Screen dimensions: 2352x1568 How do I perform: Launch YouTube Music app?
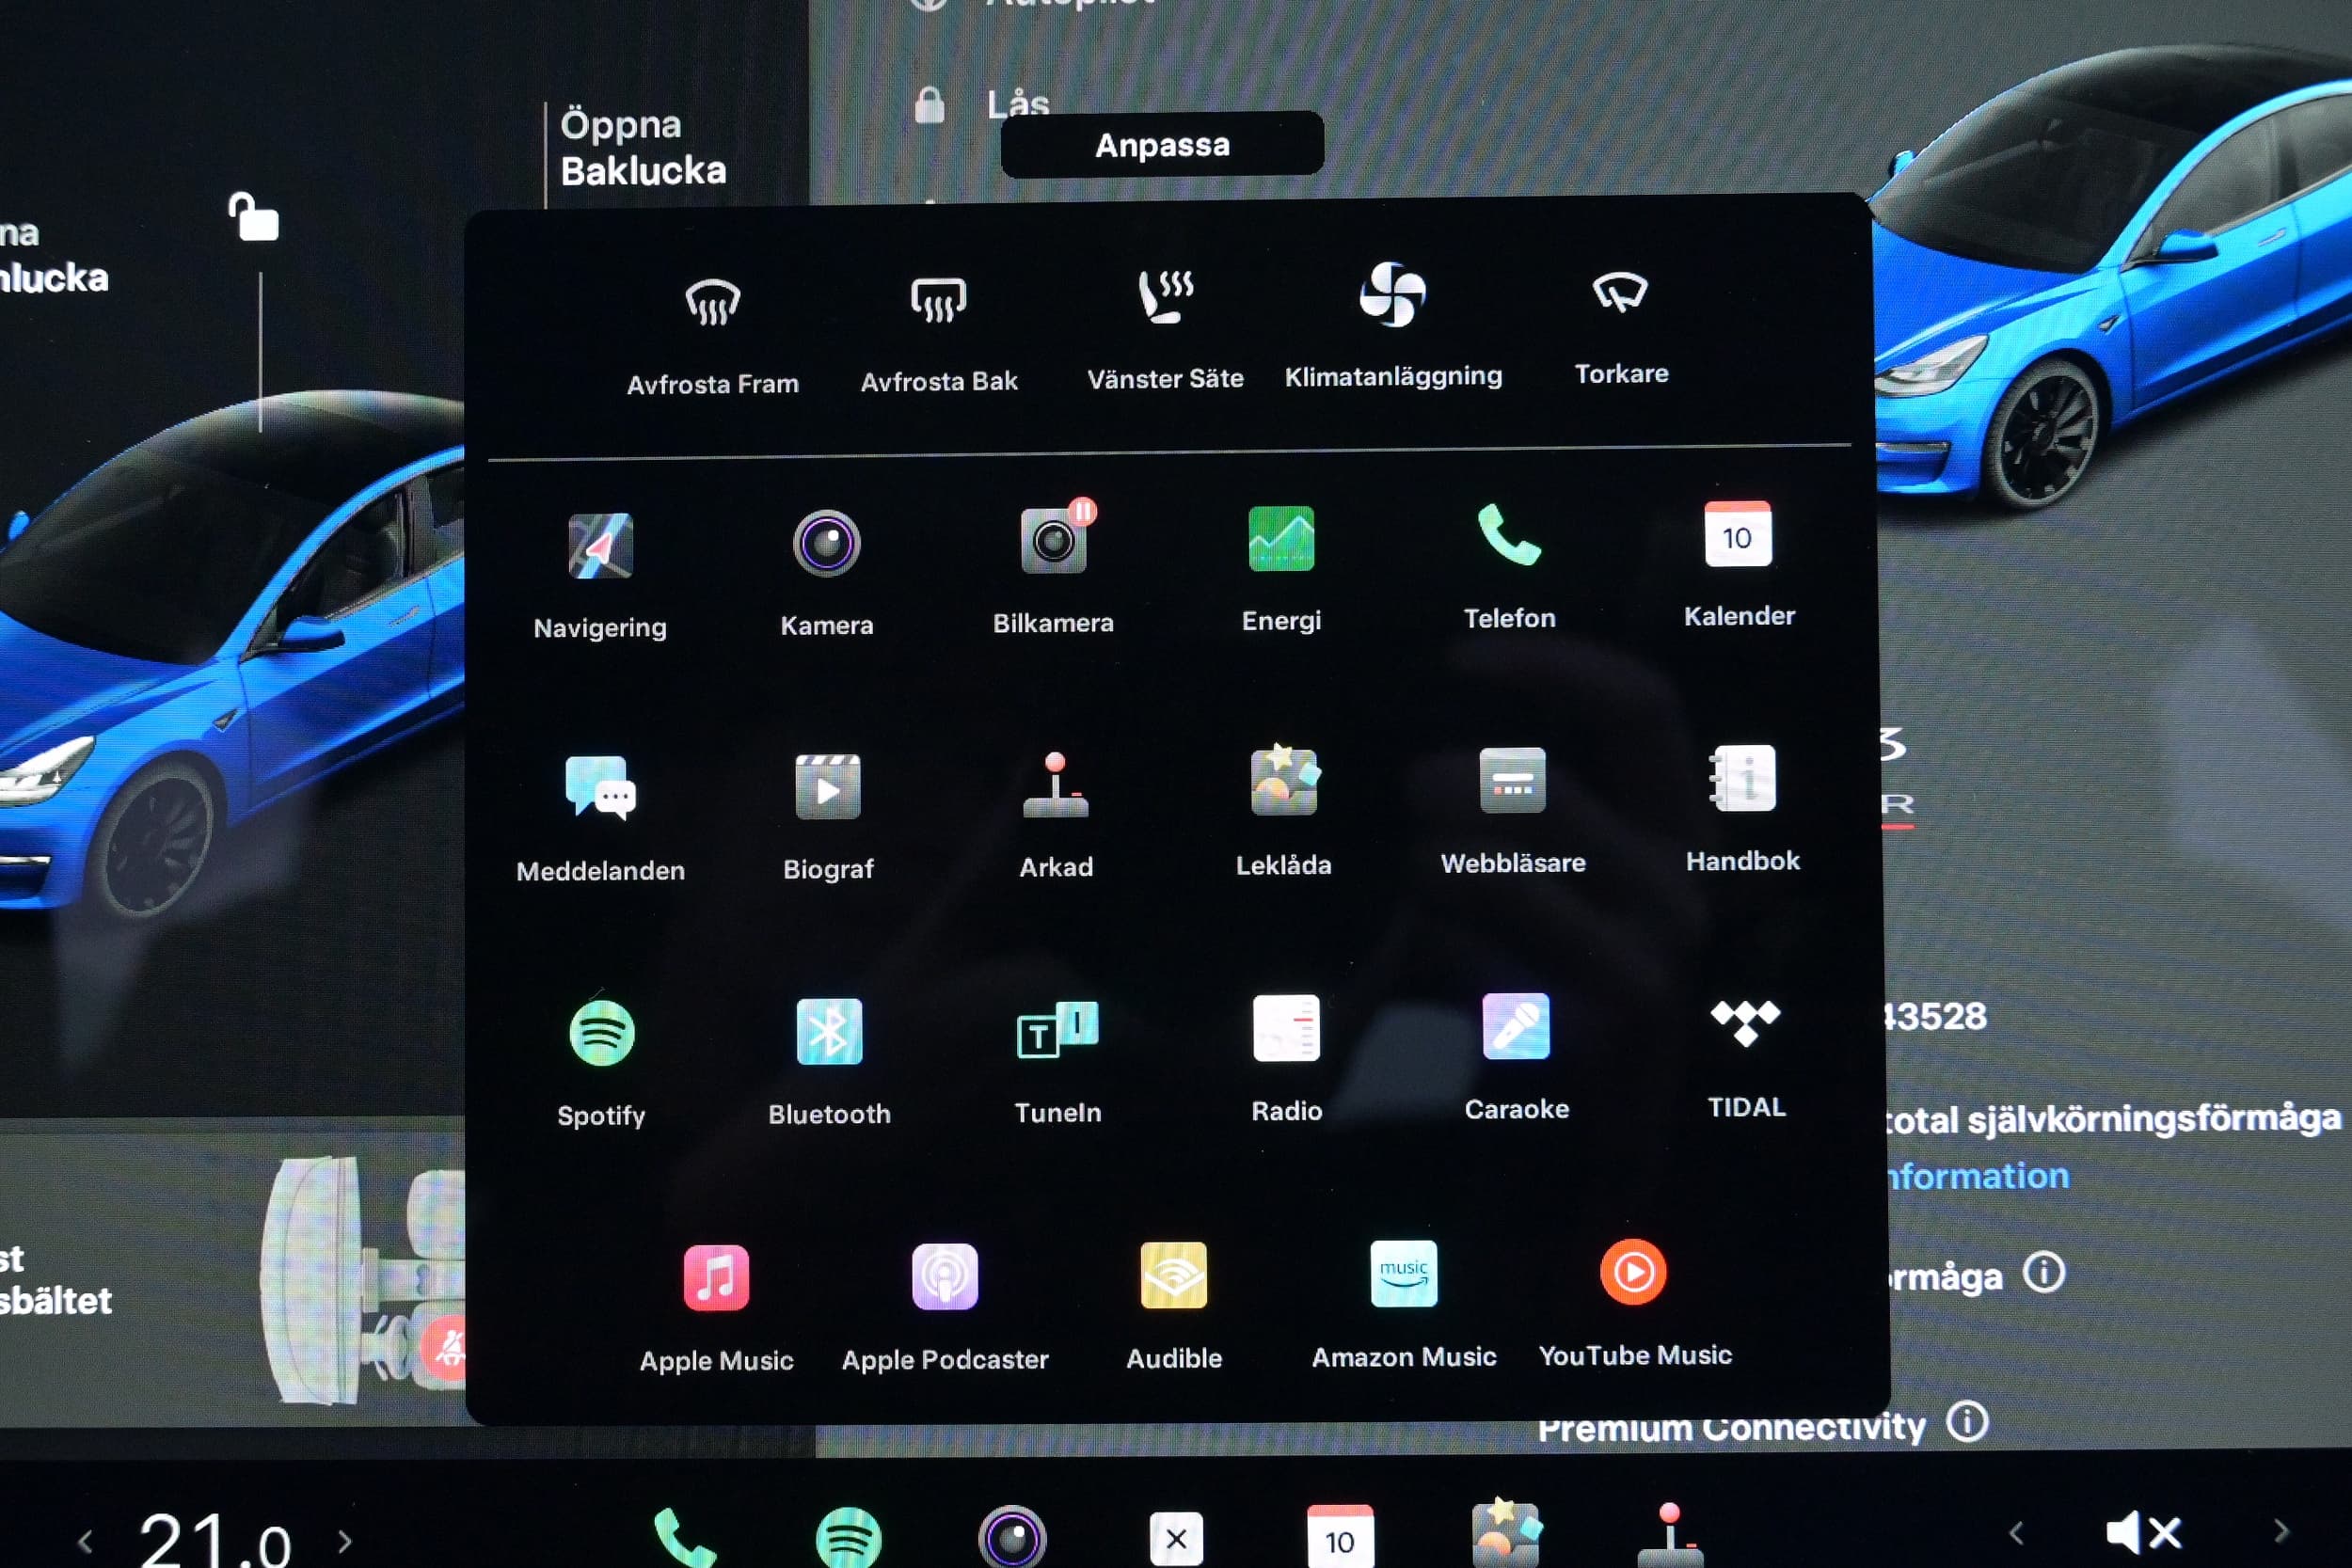[x=1633, y=1272]
